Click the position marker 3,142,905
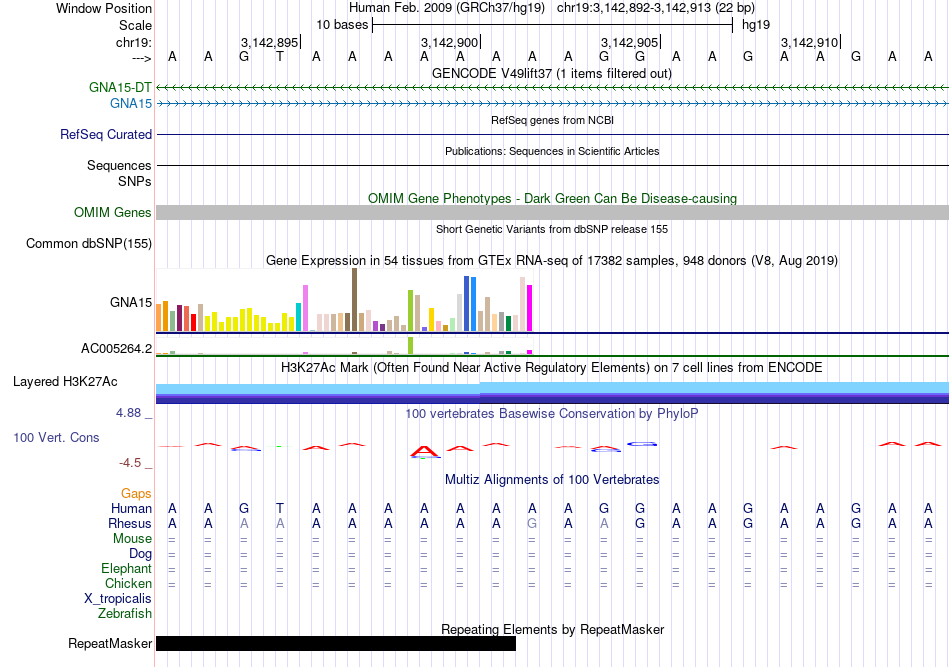Screen dimensions: 950x667 (629, 42)
